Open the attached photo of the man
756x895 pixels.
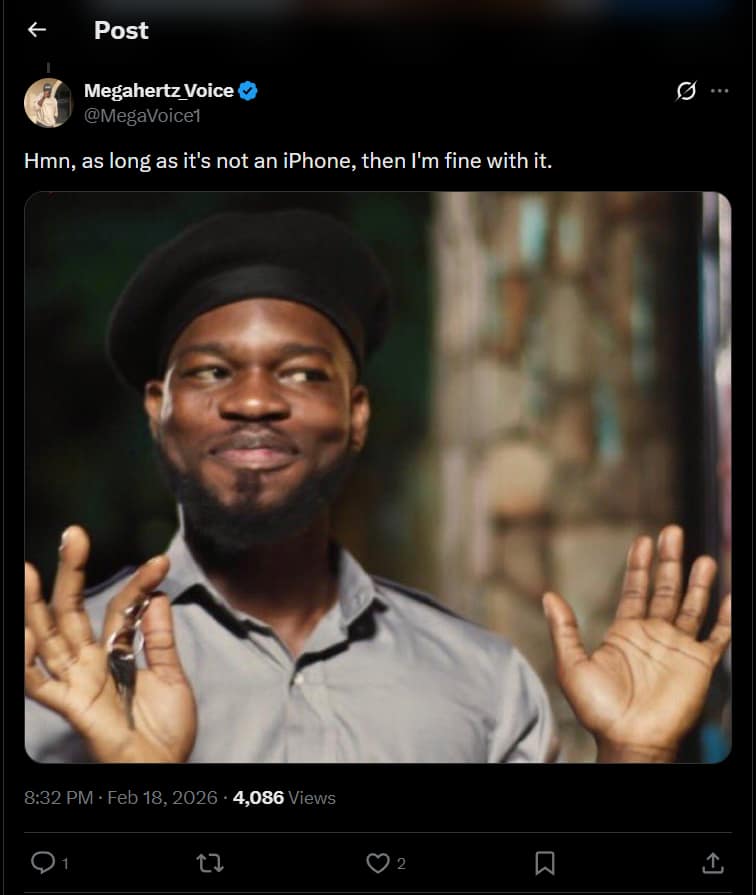click(x=378, y=477)
